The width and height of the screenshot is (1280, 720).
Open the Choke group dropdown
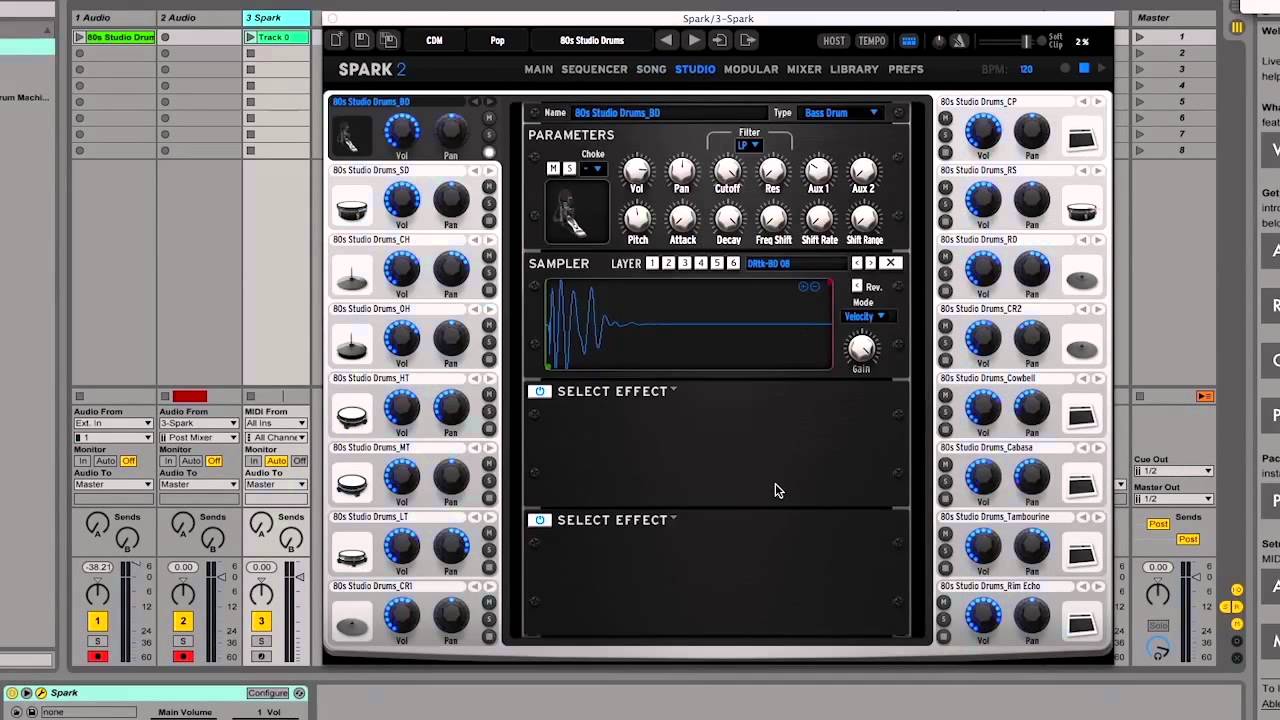[593, 169]
